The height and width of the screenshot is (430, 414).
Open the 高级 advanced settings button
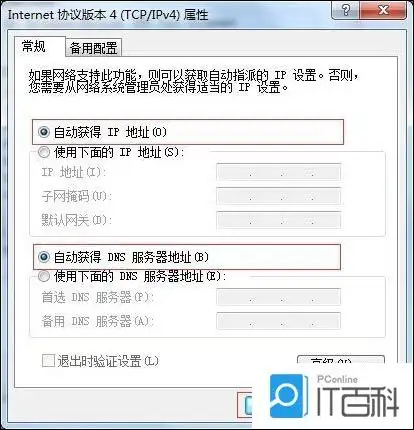341,360
